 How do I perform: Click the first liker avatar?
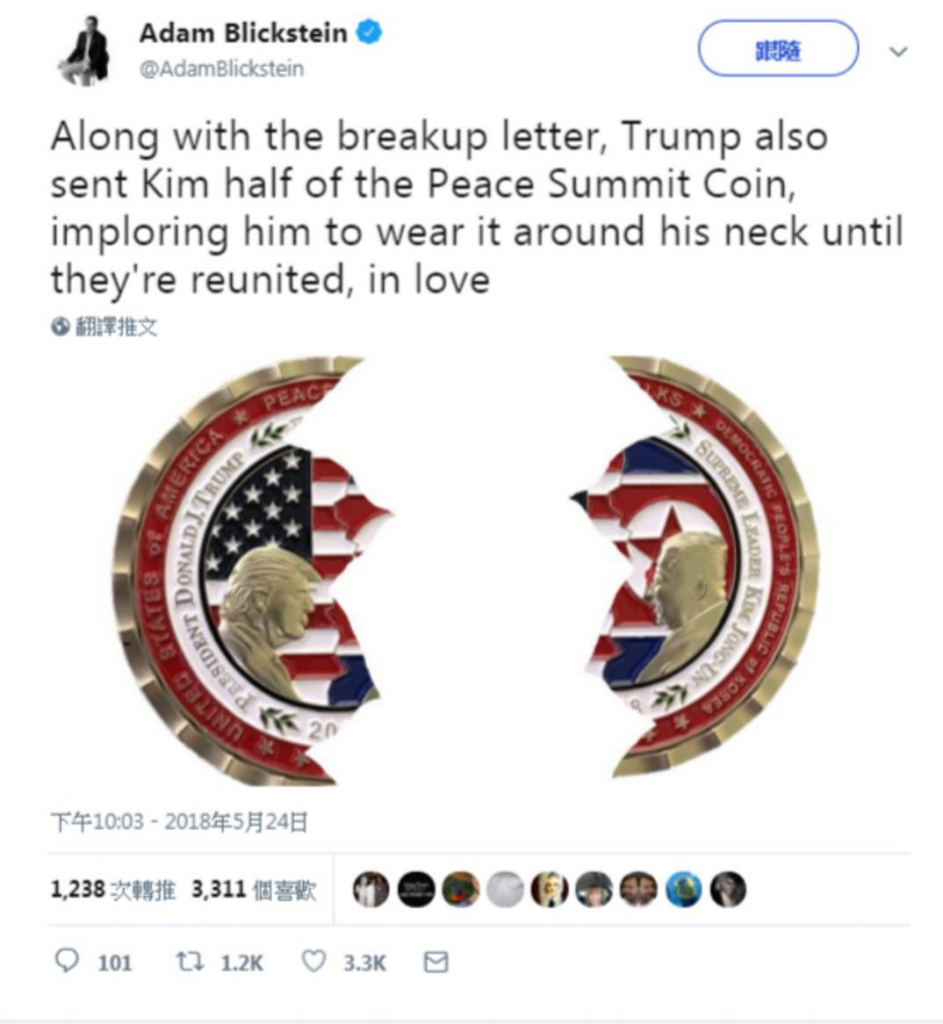point(370,889)
